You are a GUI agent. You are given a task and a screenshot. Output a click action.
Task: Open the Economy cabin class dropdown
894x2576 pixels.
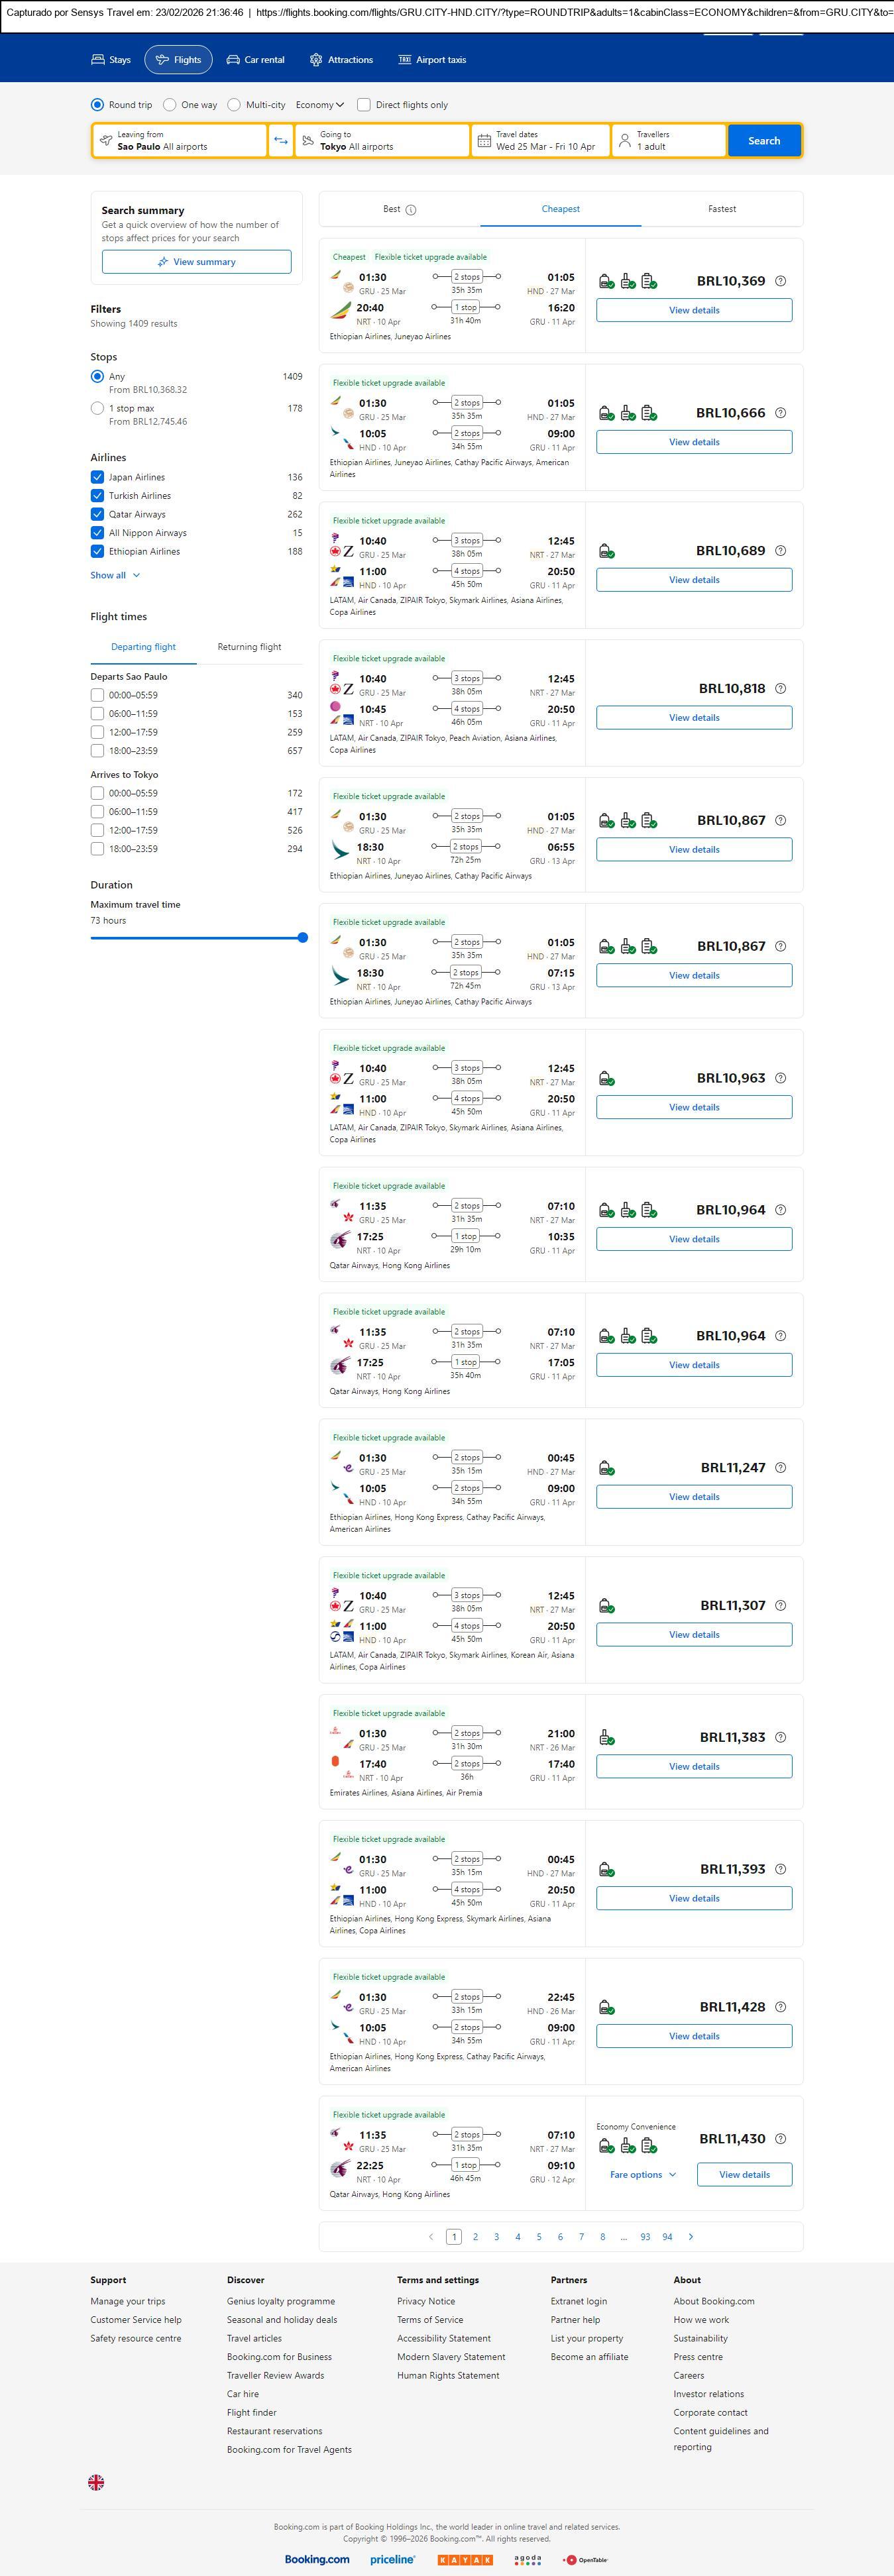coord(319,105)
